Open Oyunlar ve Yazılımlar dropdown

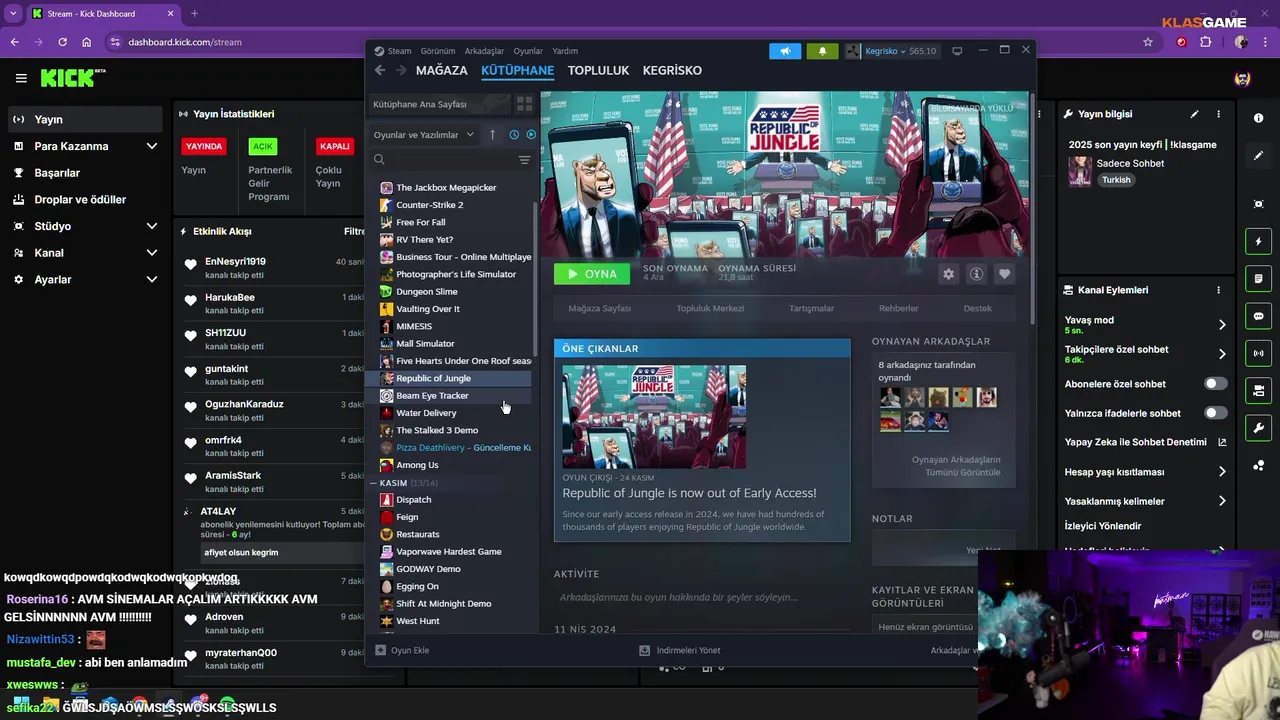[x=423, y=134]
